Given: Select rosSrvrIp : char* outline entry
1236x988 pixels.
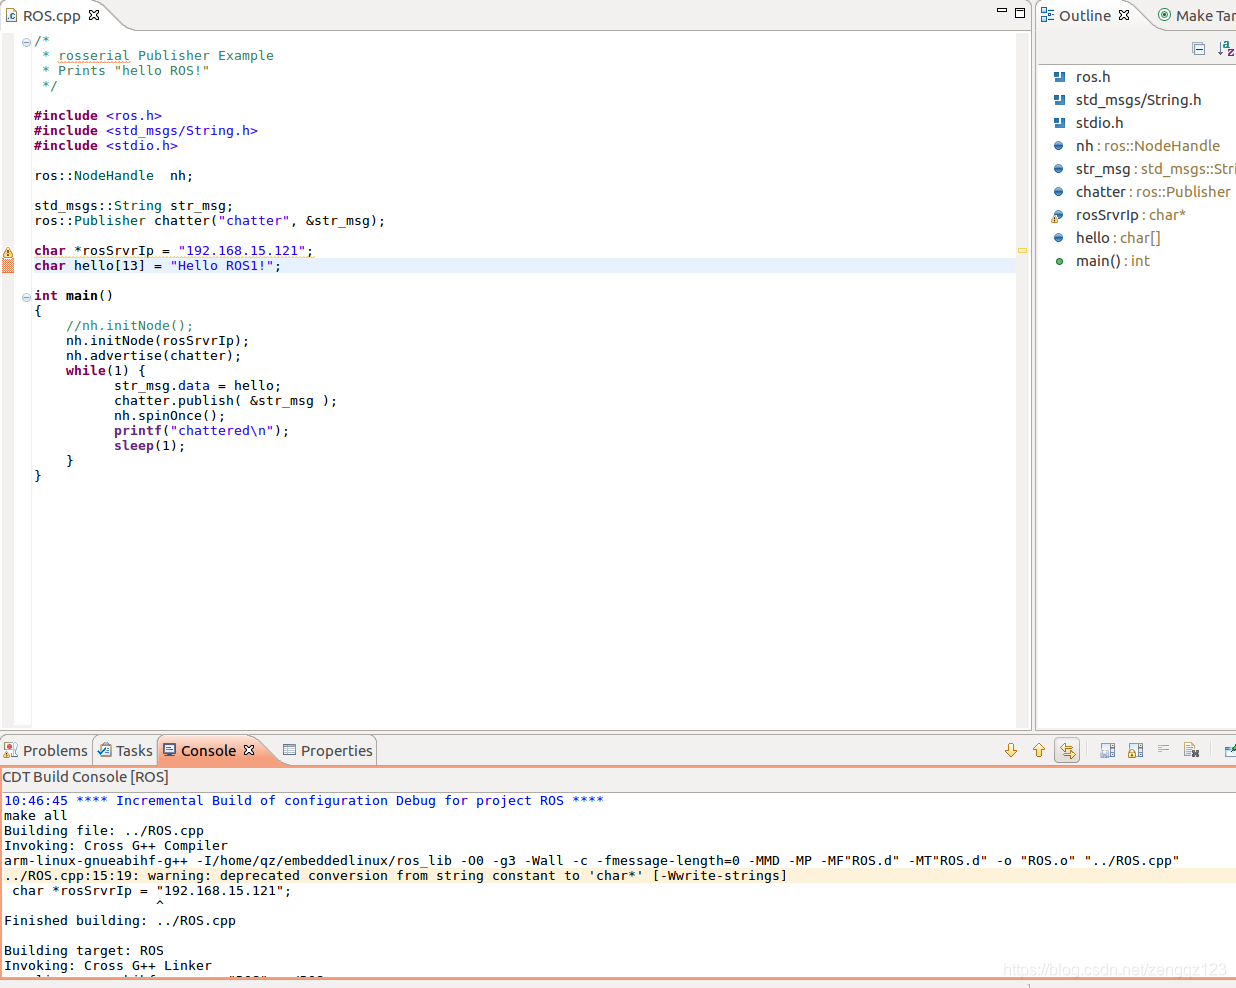Looking at the screenshot, I should coord(1130,215).
